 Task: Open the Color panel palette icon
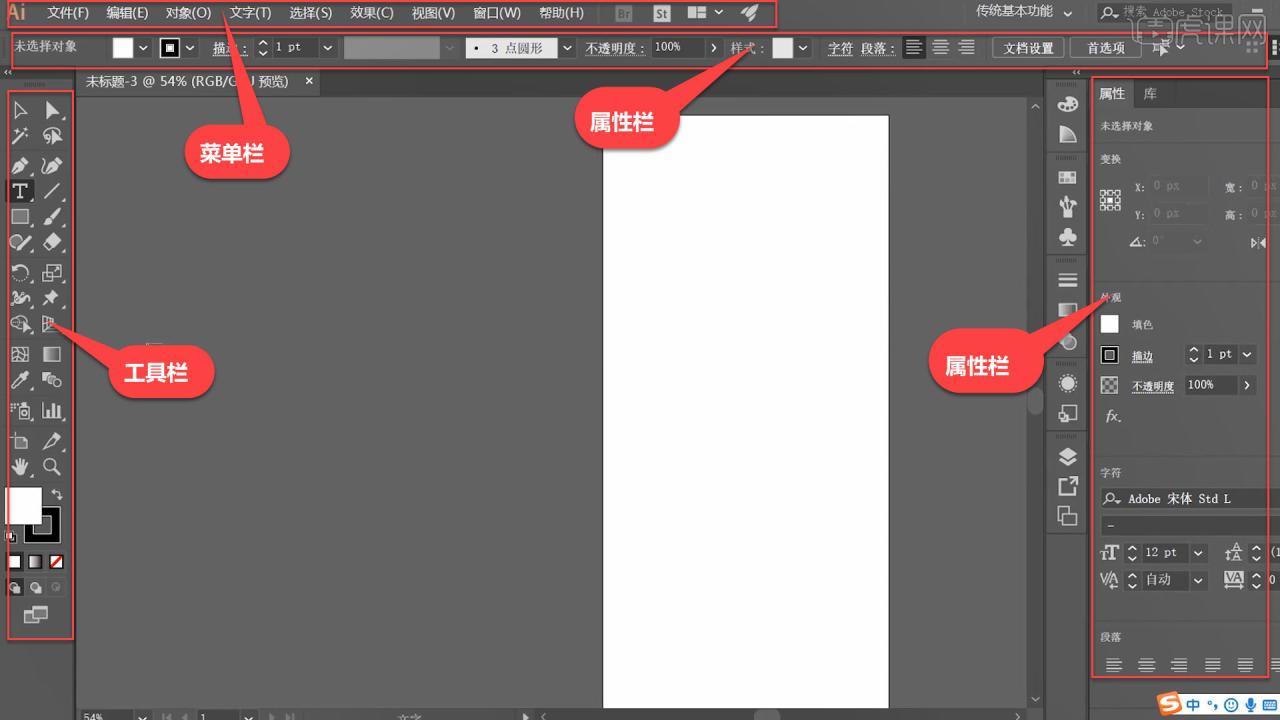tap(1068, 104)
